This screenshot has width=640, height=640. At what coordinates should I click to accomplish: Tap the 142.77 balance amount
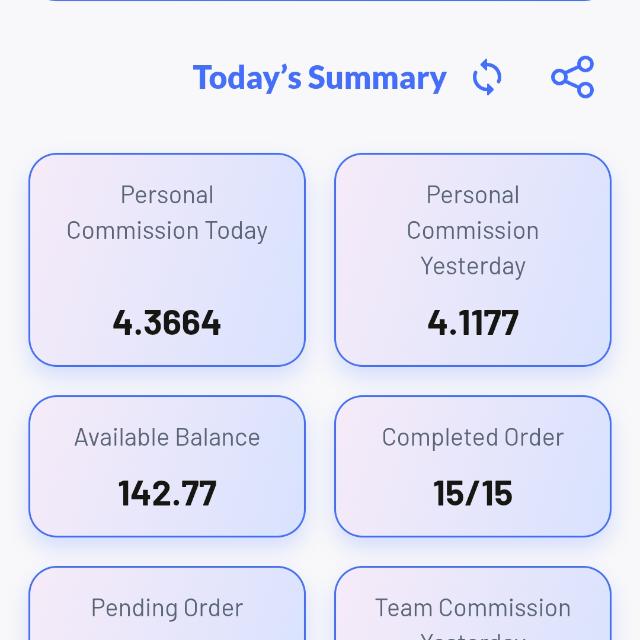click(167, 493)
